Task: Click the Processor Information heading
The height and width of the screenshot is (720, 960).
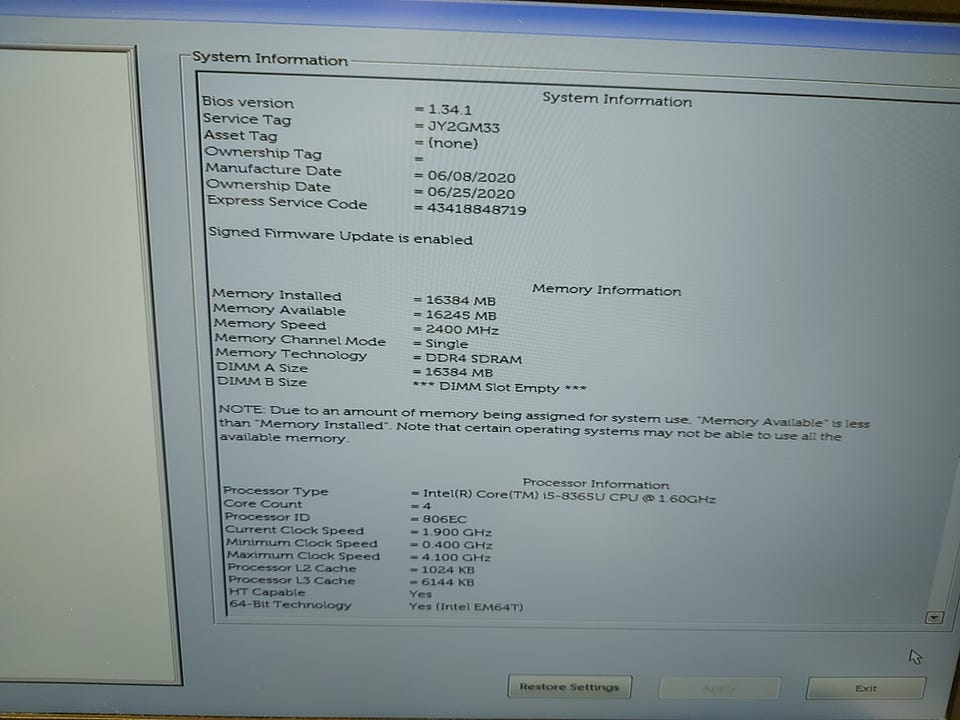Action: (x=596, y=484)
